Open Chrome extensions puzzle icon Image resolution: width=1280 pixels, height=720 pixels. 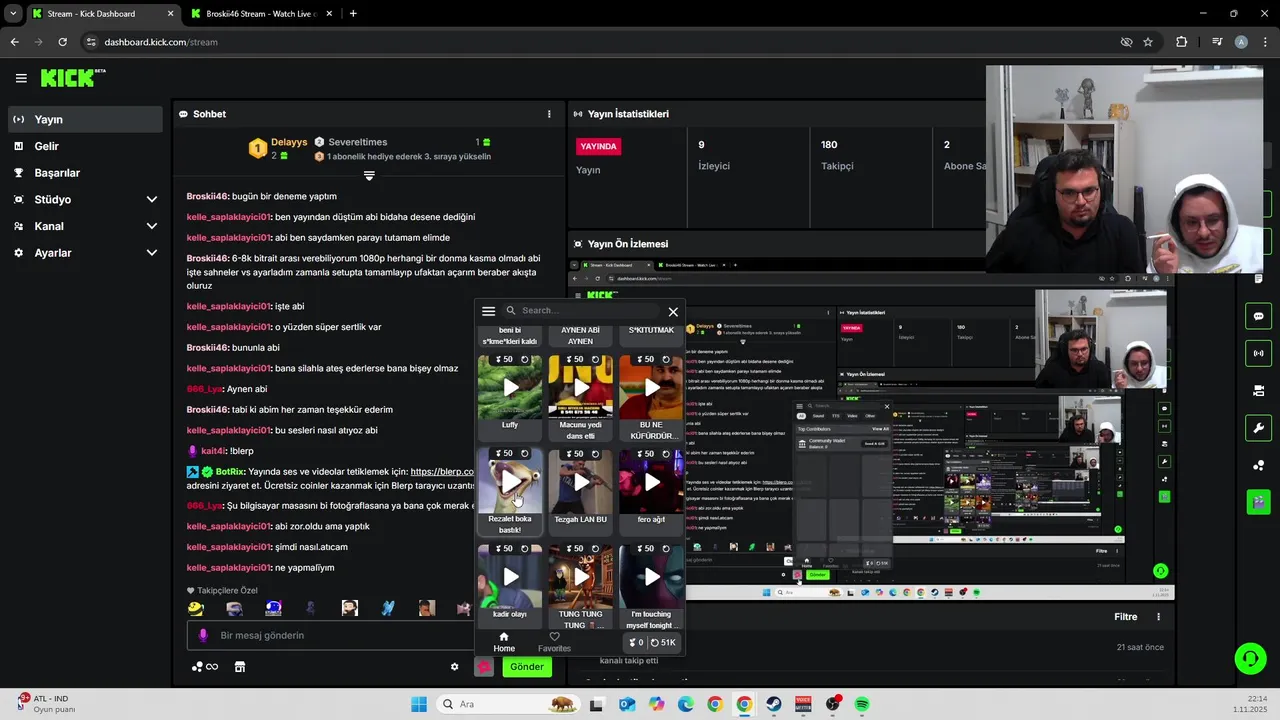[1181, 42]
